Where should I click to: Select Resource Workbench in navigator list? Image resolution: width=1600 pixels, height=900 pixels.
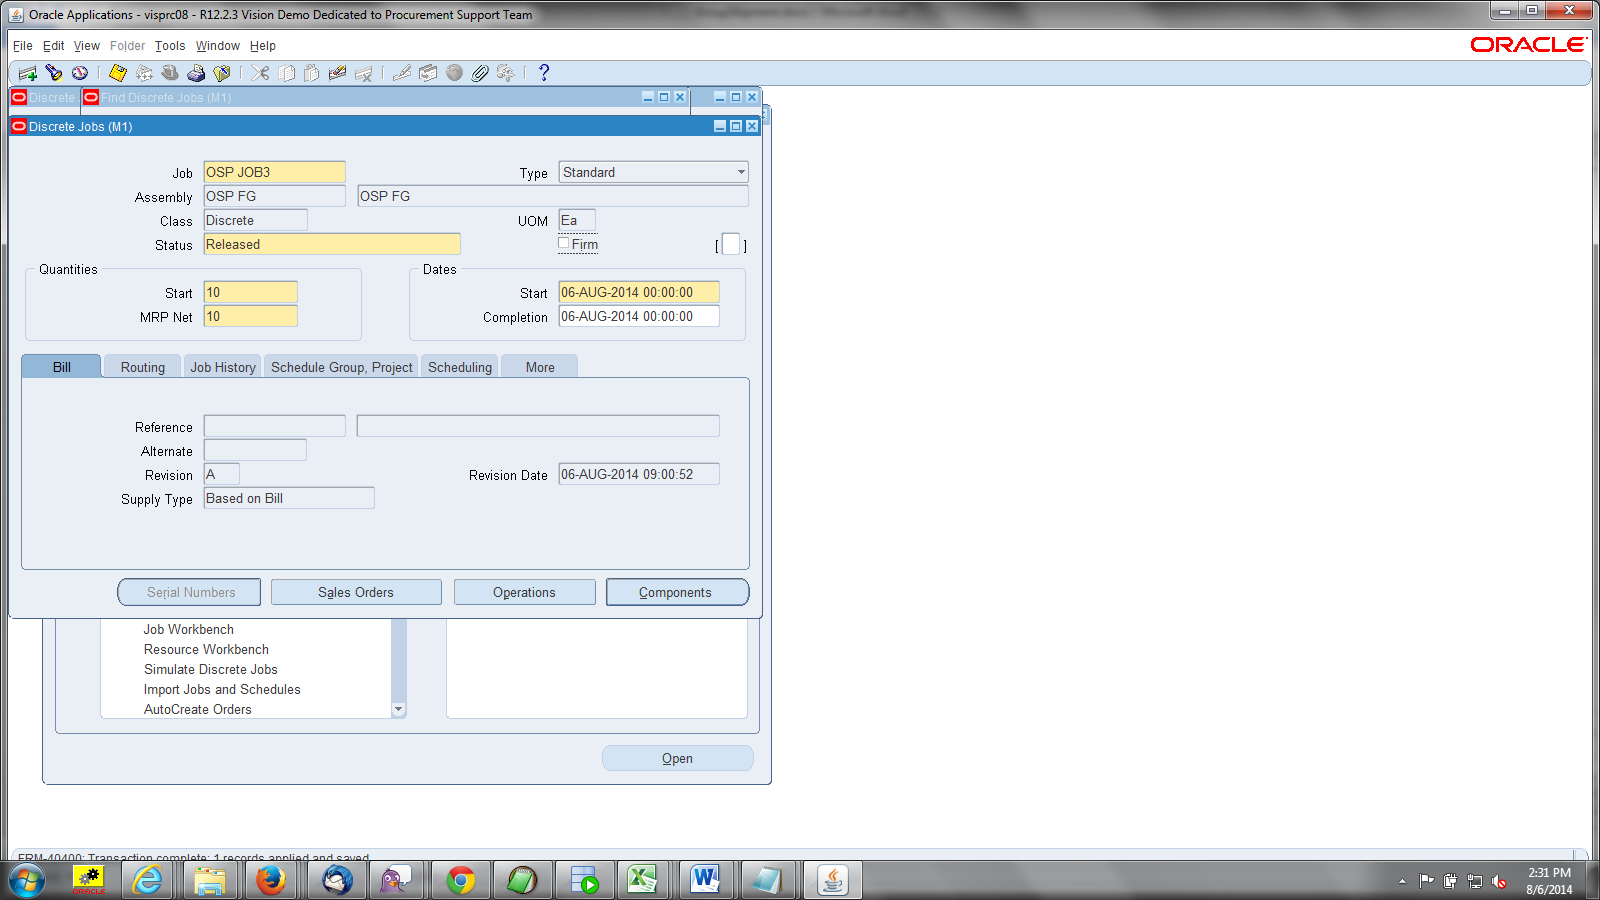(206, 649)
